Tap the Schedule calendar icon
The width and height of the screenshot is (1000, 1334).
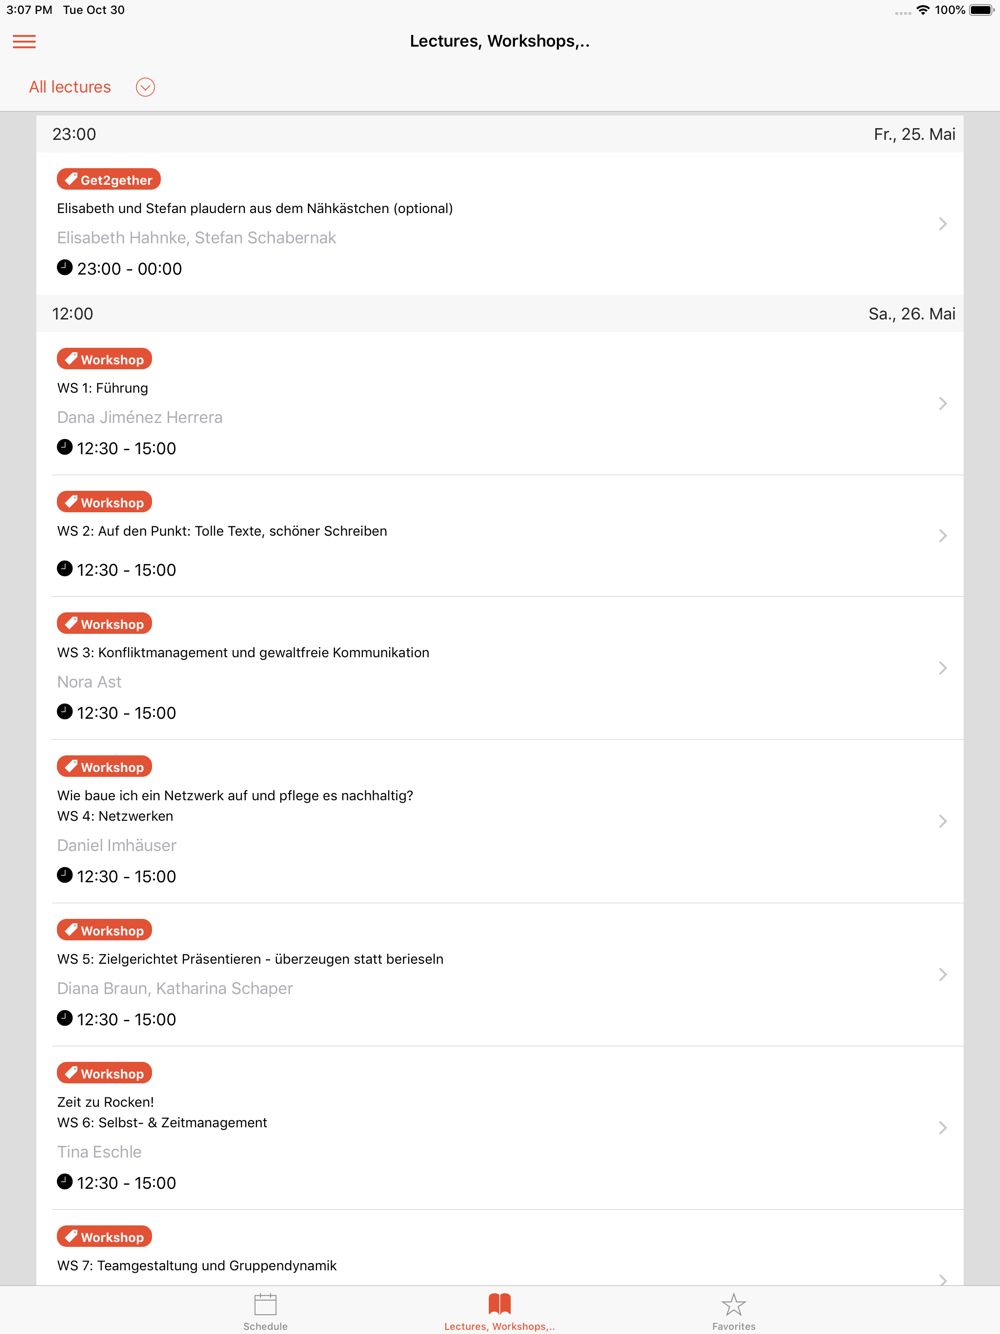265,1304
